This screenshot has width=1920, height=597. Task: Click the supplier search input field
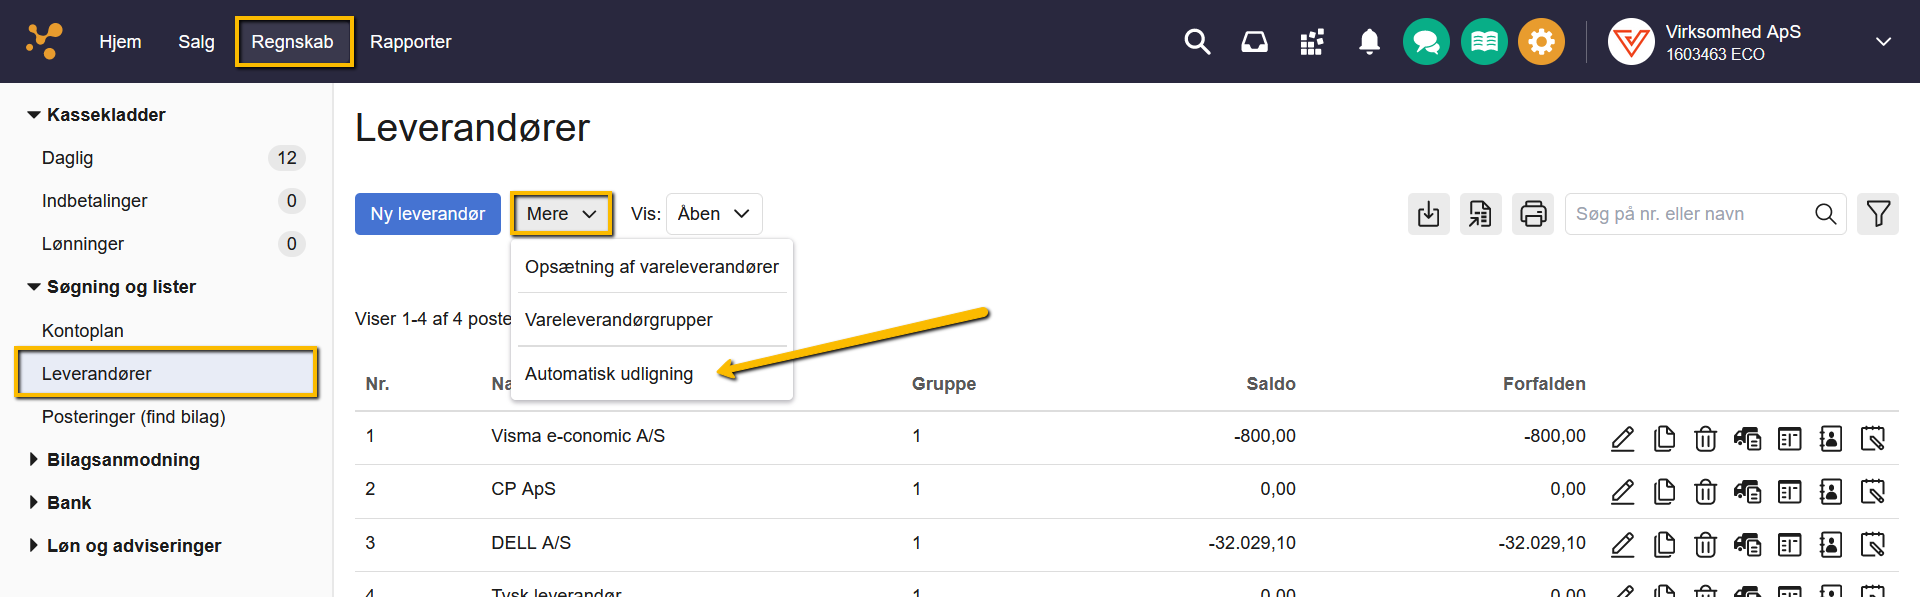tap(1690, 214)
